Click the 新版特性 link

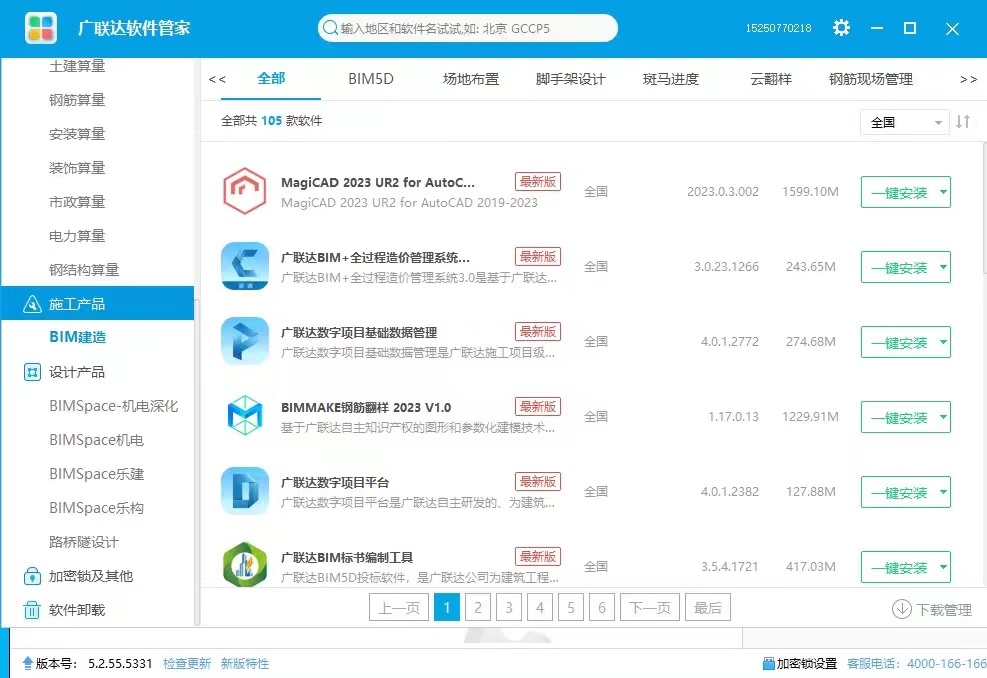[x=245, y=664]
